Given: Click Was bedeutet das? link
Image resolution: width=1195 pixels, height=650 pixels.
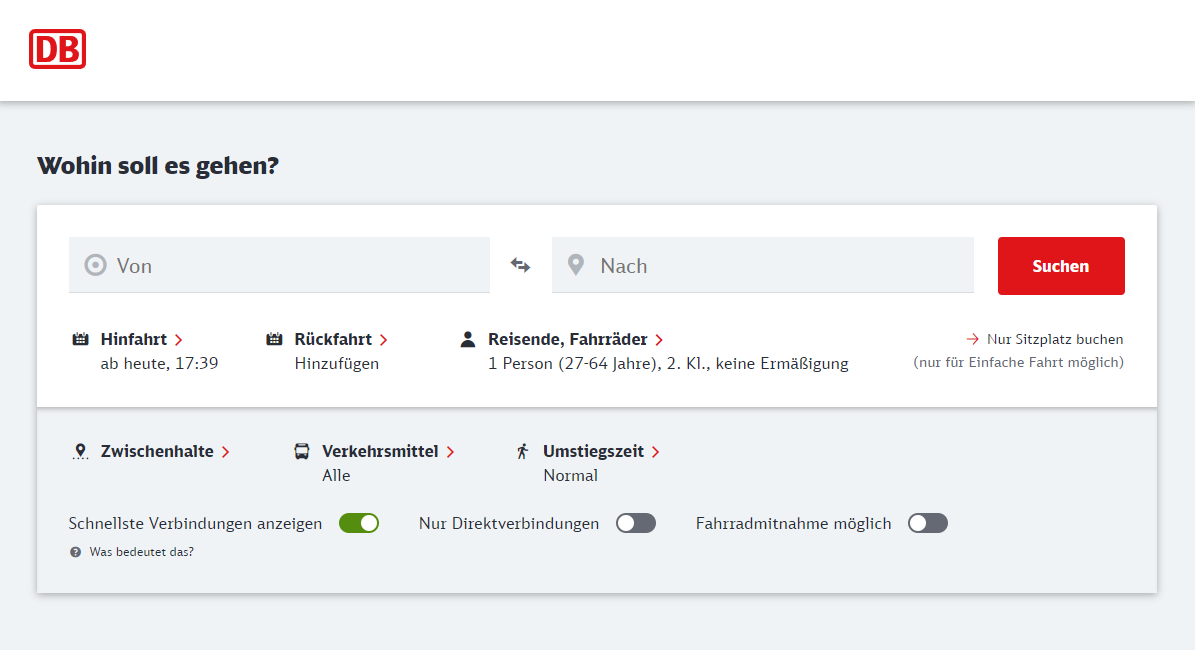Looking at the screenshot, I should (142, 552).
